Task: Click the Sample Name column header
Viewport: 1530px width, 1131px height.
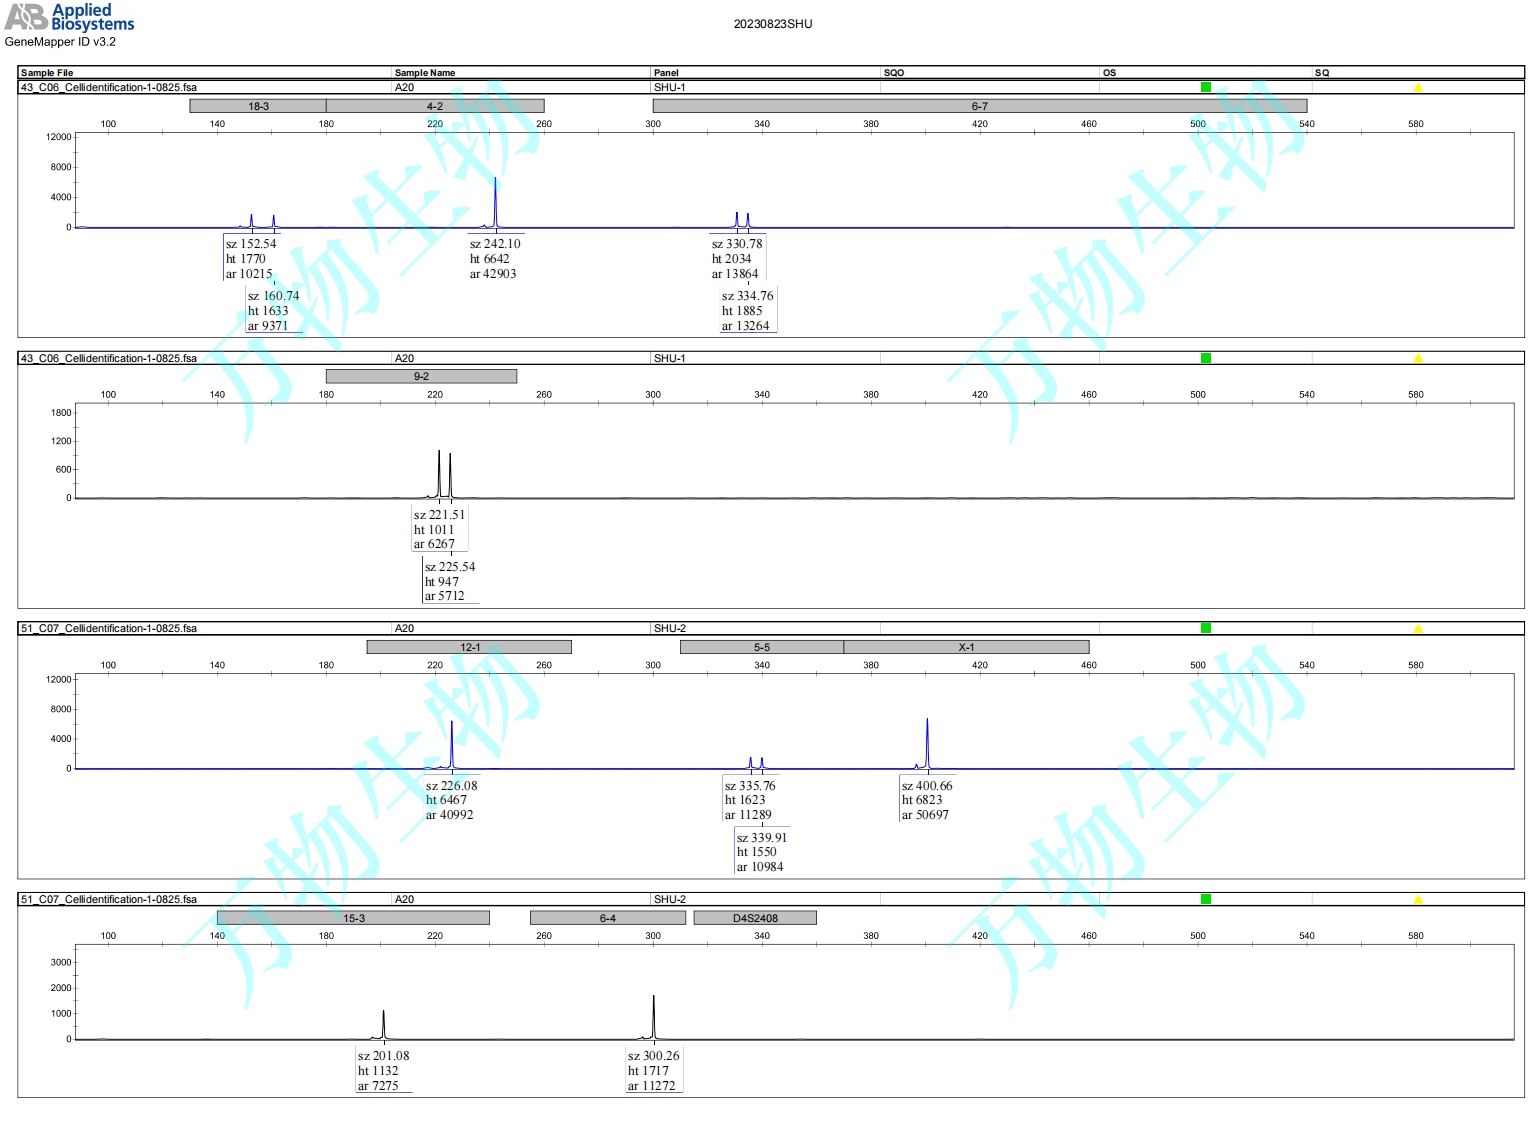Action: (x=424, y=73)
